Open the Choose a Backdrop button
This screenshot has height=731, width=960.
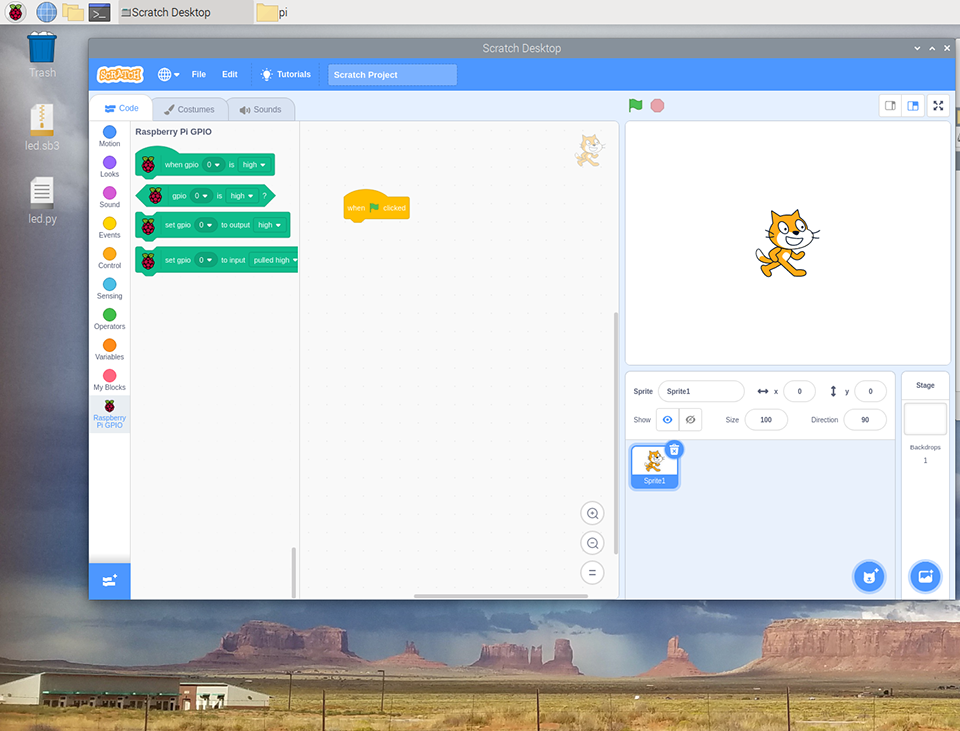[925, 576]
